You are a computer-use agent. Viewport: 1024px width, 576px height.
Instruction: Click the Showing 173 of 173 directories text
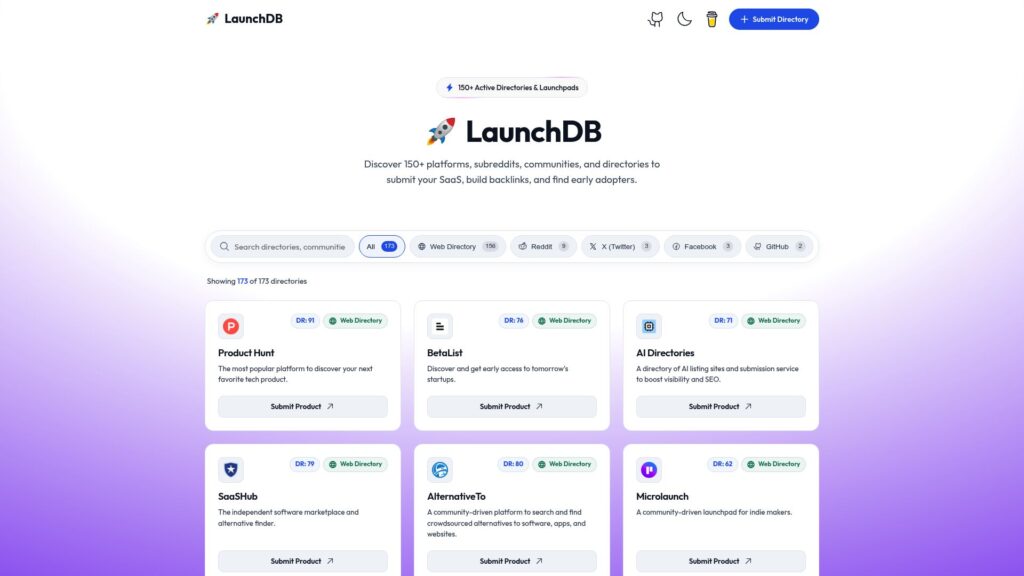tap(257, 281)
